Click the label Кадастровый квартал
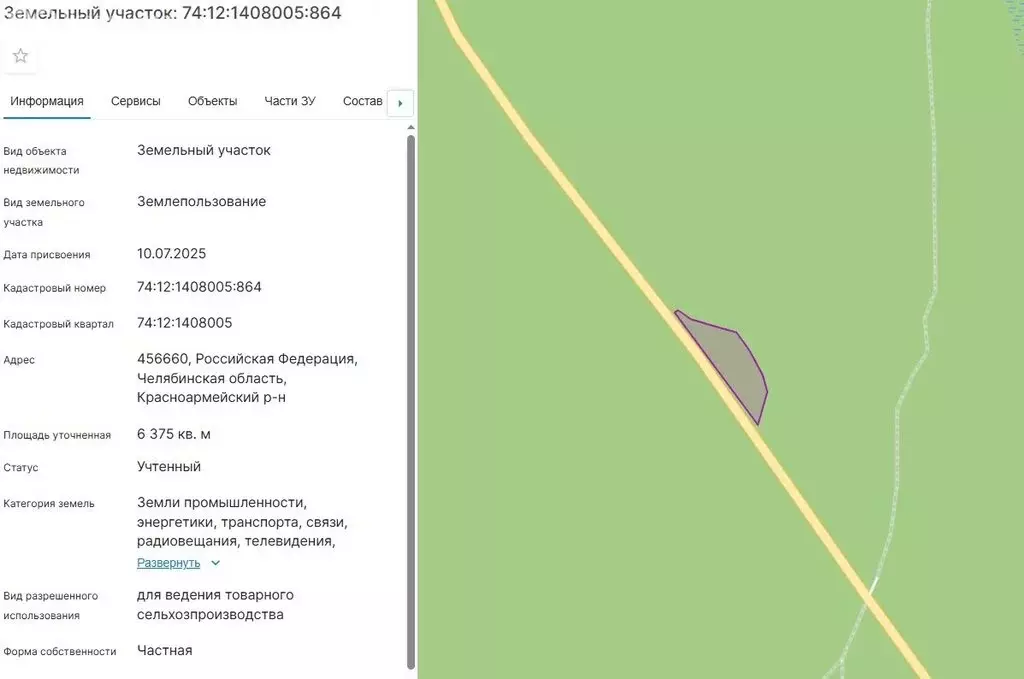Viewport: 1024px width, 679px height. tap(58, 324)
